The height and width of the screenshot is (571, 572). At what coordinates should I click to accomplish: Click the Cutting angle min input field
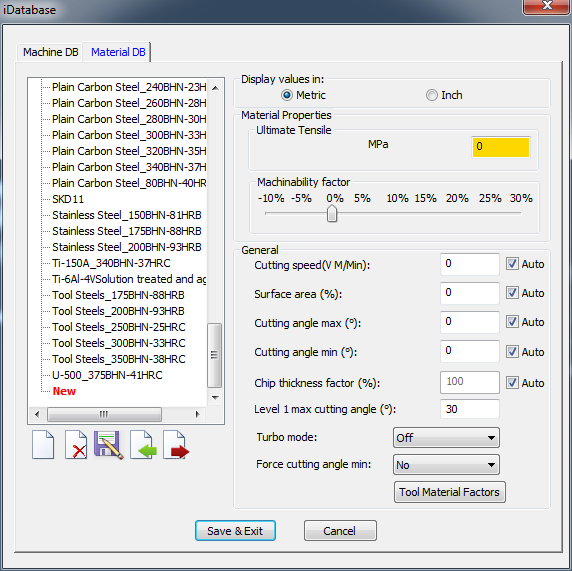tap(469, 351)
